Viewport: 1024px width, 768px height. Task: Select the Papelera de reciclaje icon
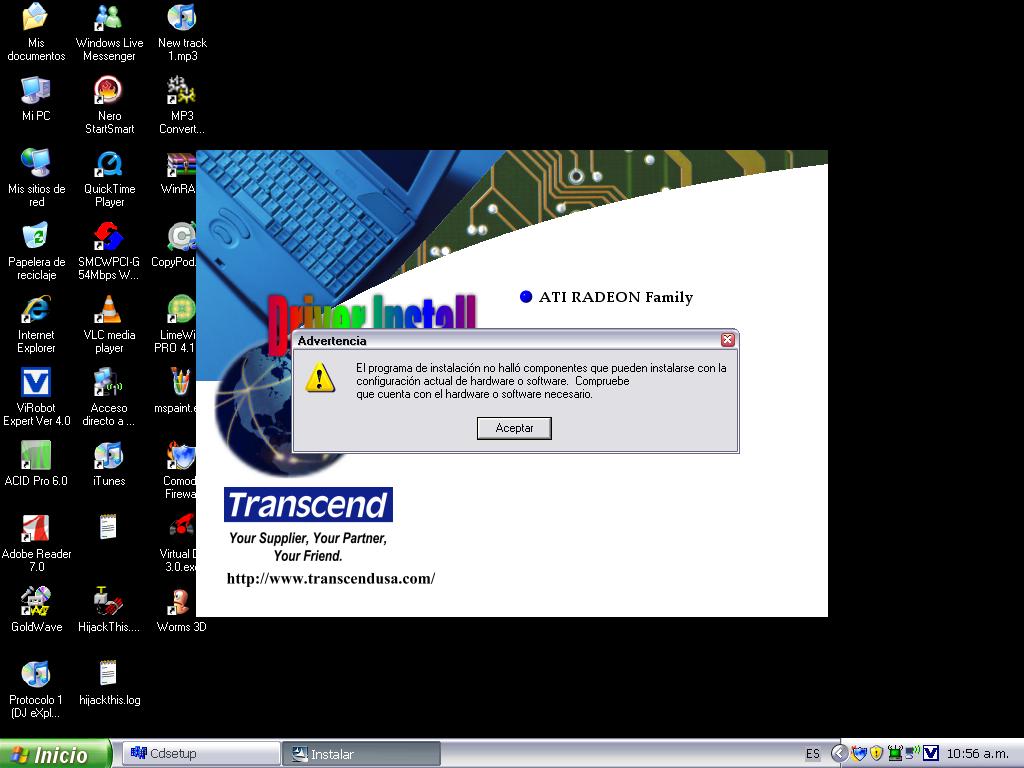[x=36, y=252]
